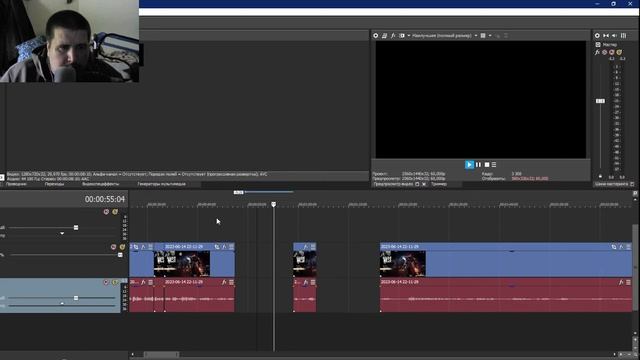Open the mixing console icon
The width and height of the screenshot is (640, 360).
point(623,36)
